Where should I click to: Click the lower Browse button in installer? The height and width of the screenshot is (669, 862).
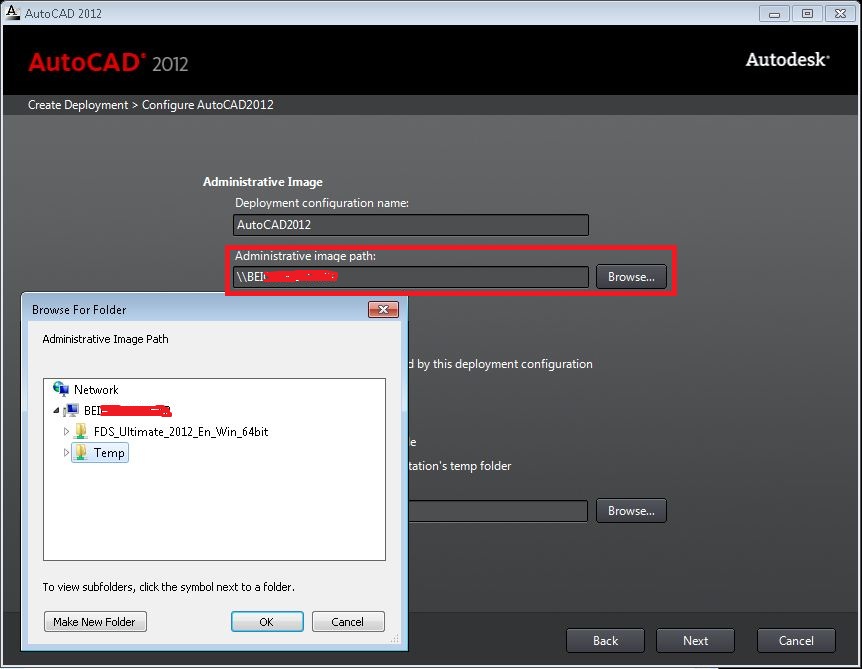point(631,511)
